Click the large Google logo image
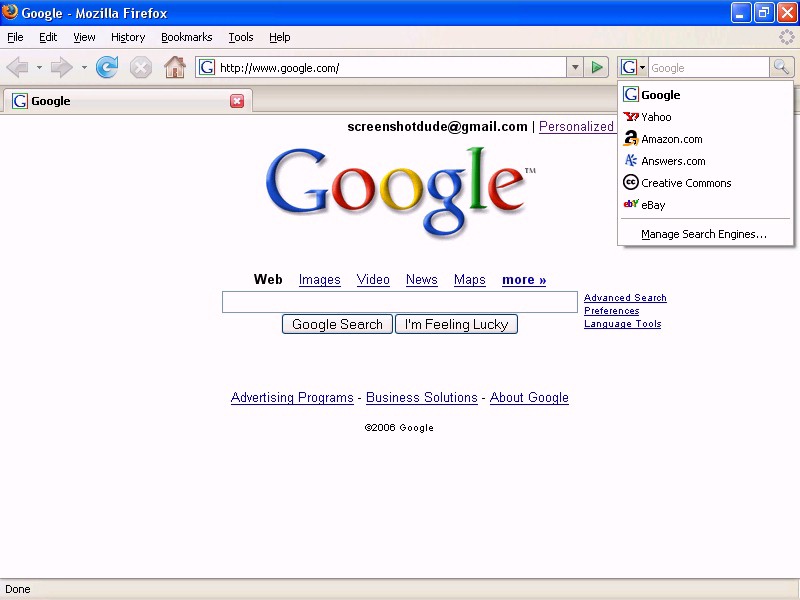The width and height of the screenshot is (800, 600). click(401, 191)
